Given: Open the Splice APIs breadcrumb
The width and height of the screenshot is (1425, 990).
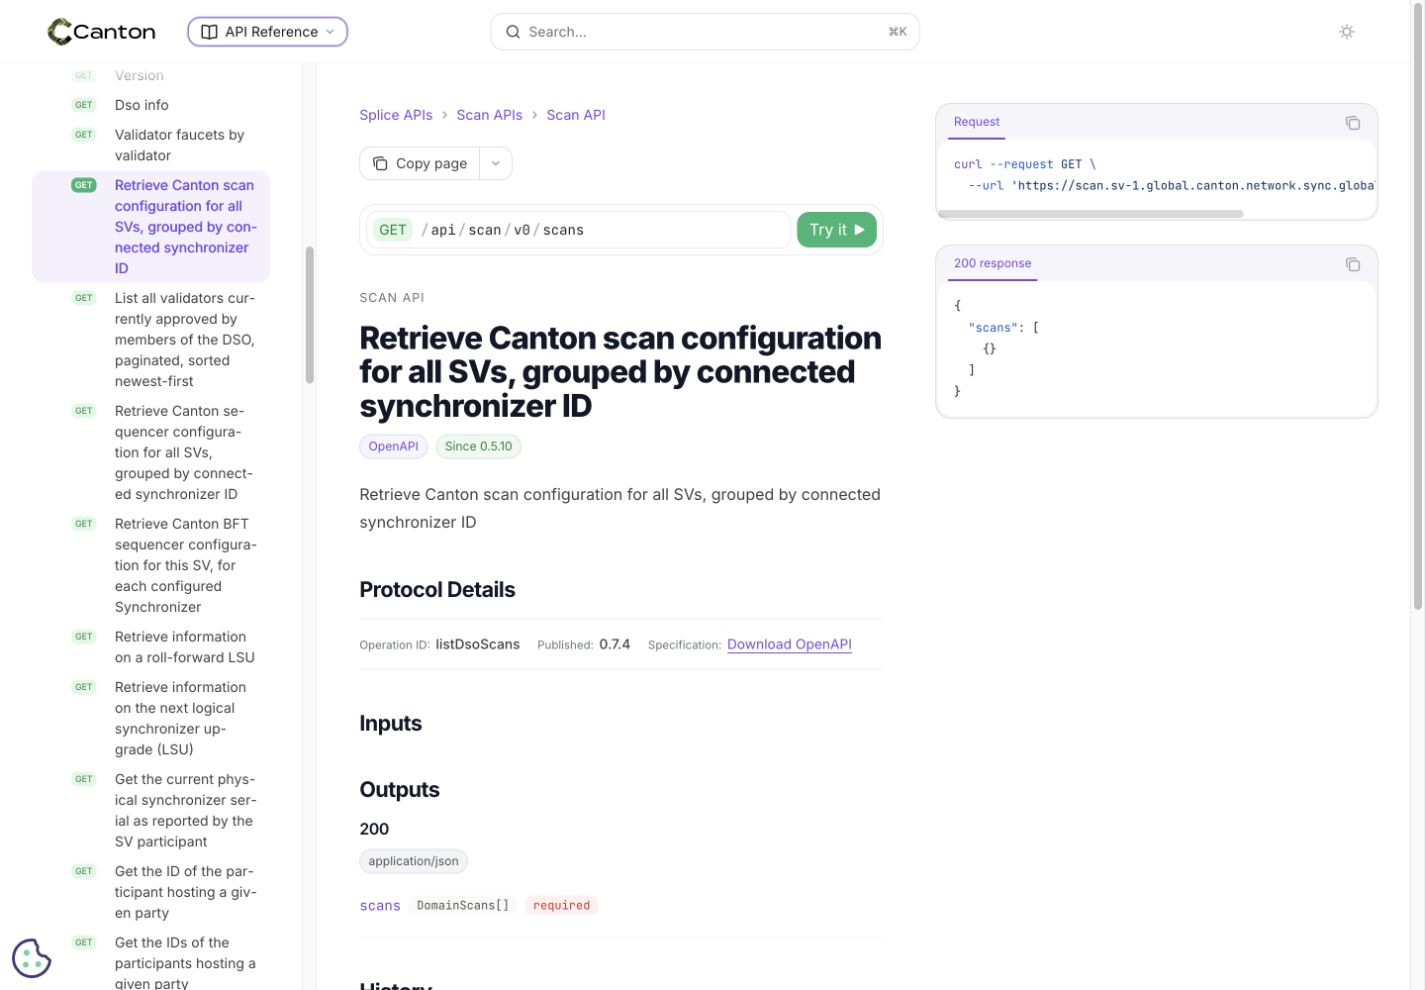Looking at the screenshot, I should [396, 115].
